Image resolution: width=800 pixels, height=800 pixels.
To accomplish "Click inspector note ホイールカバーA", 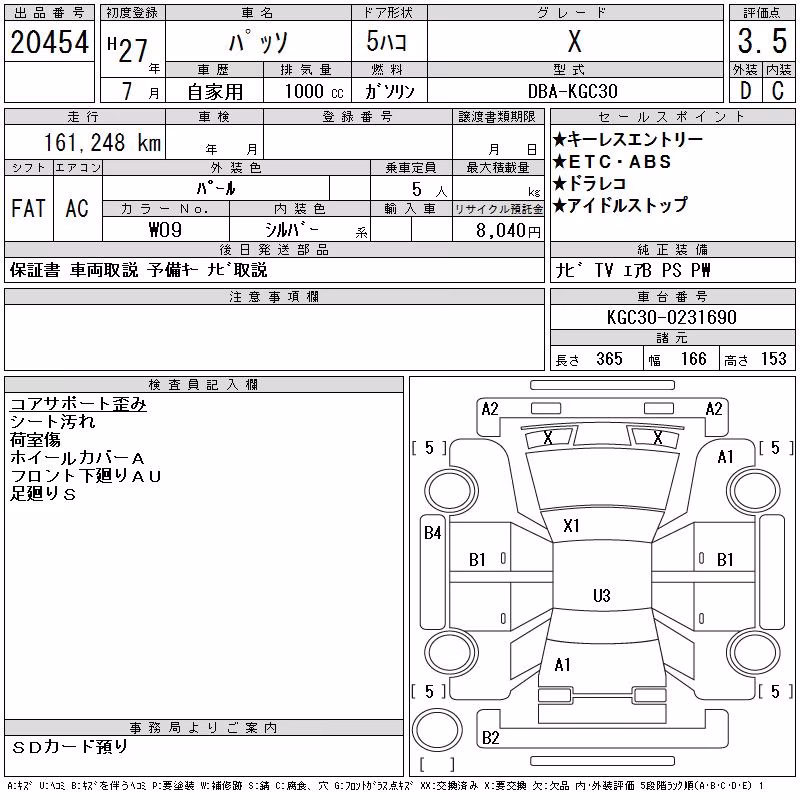I will pos(77,458).
